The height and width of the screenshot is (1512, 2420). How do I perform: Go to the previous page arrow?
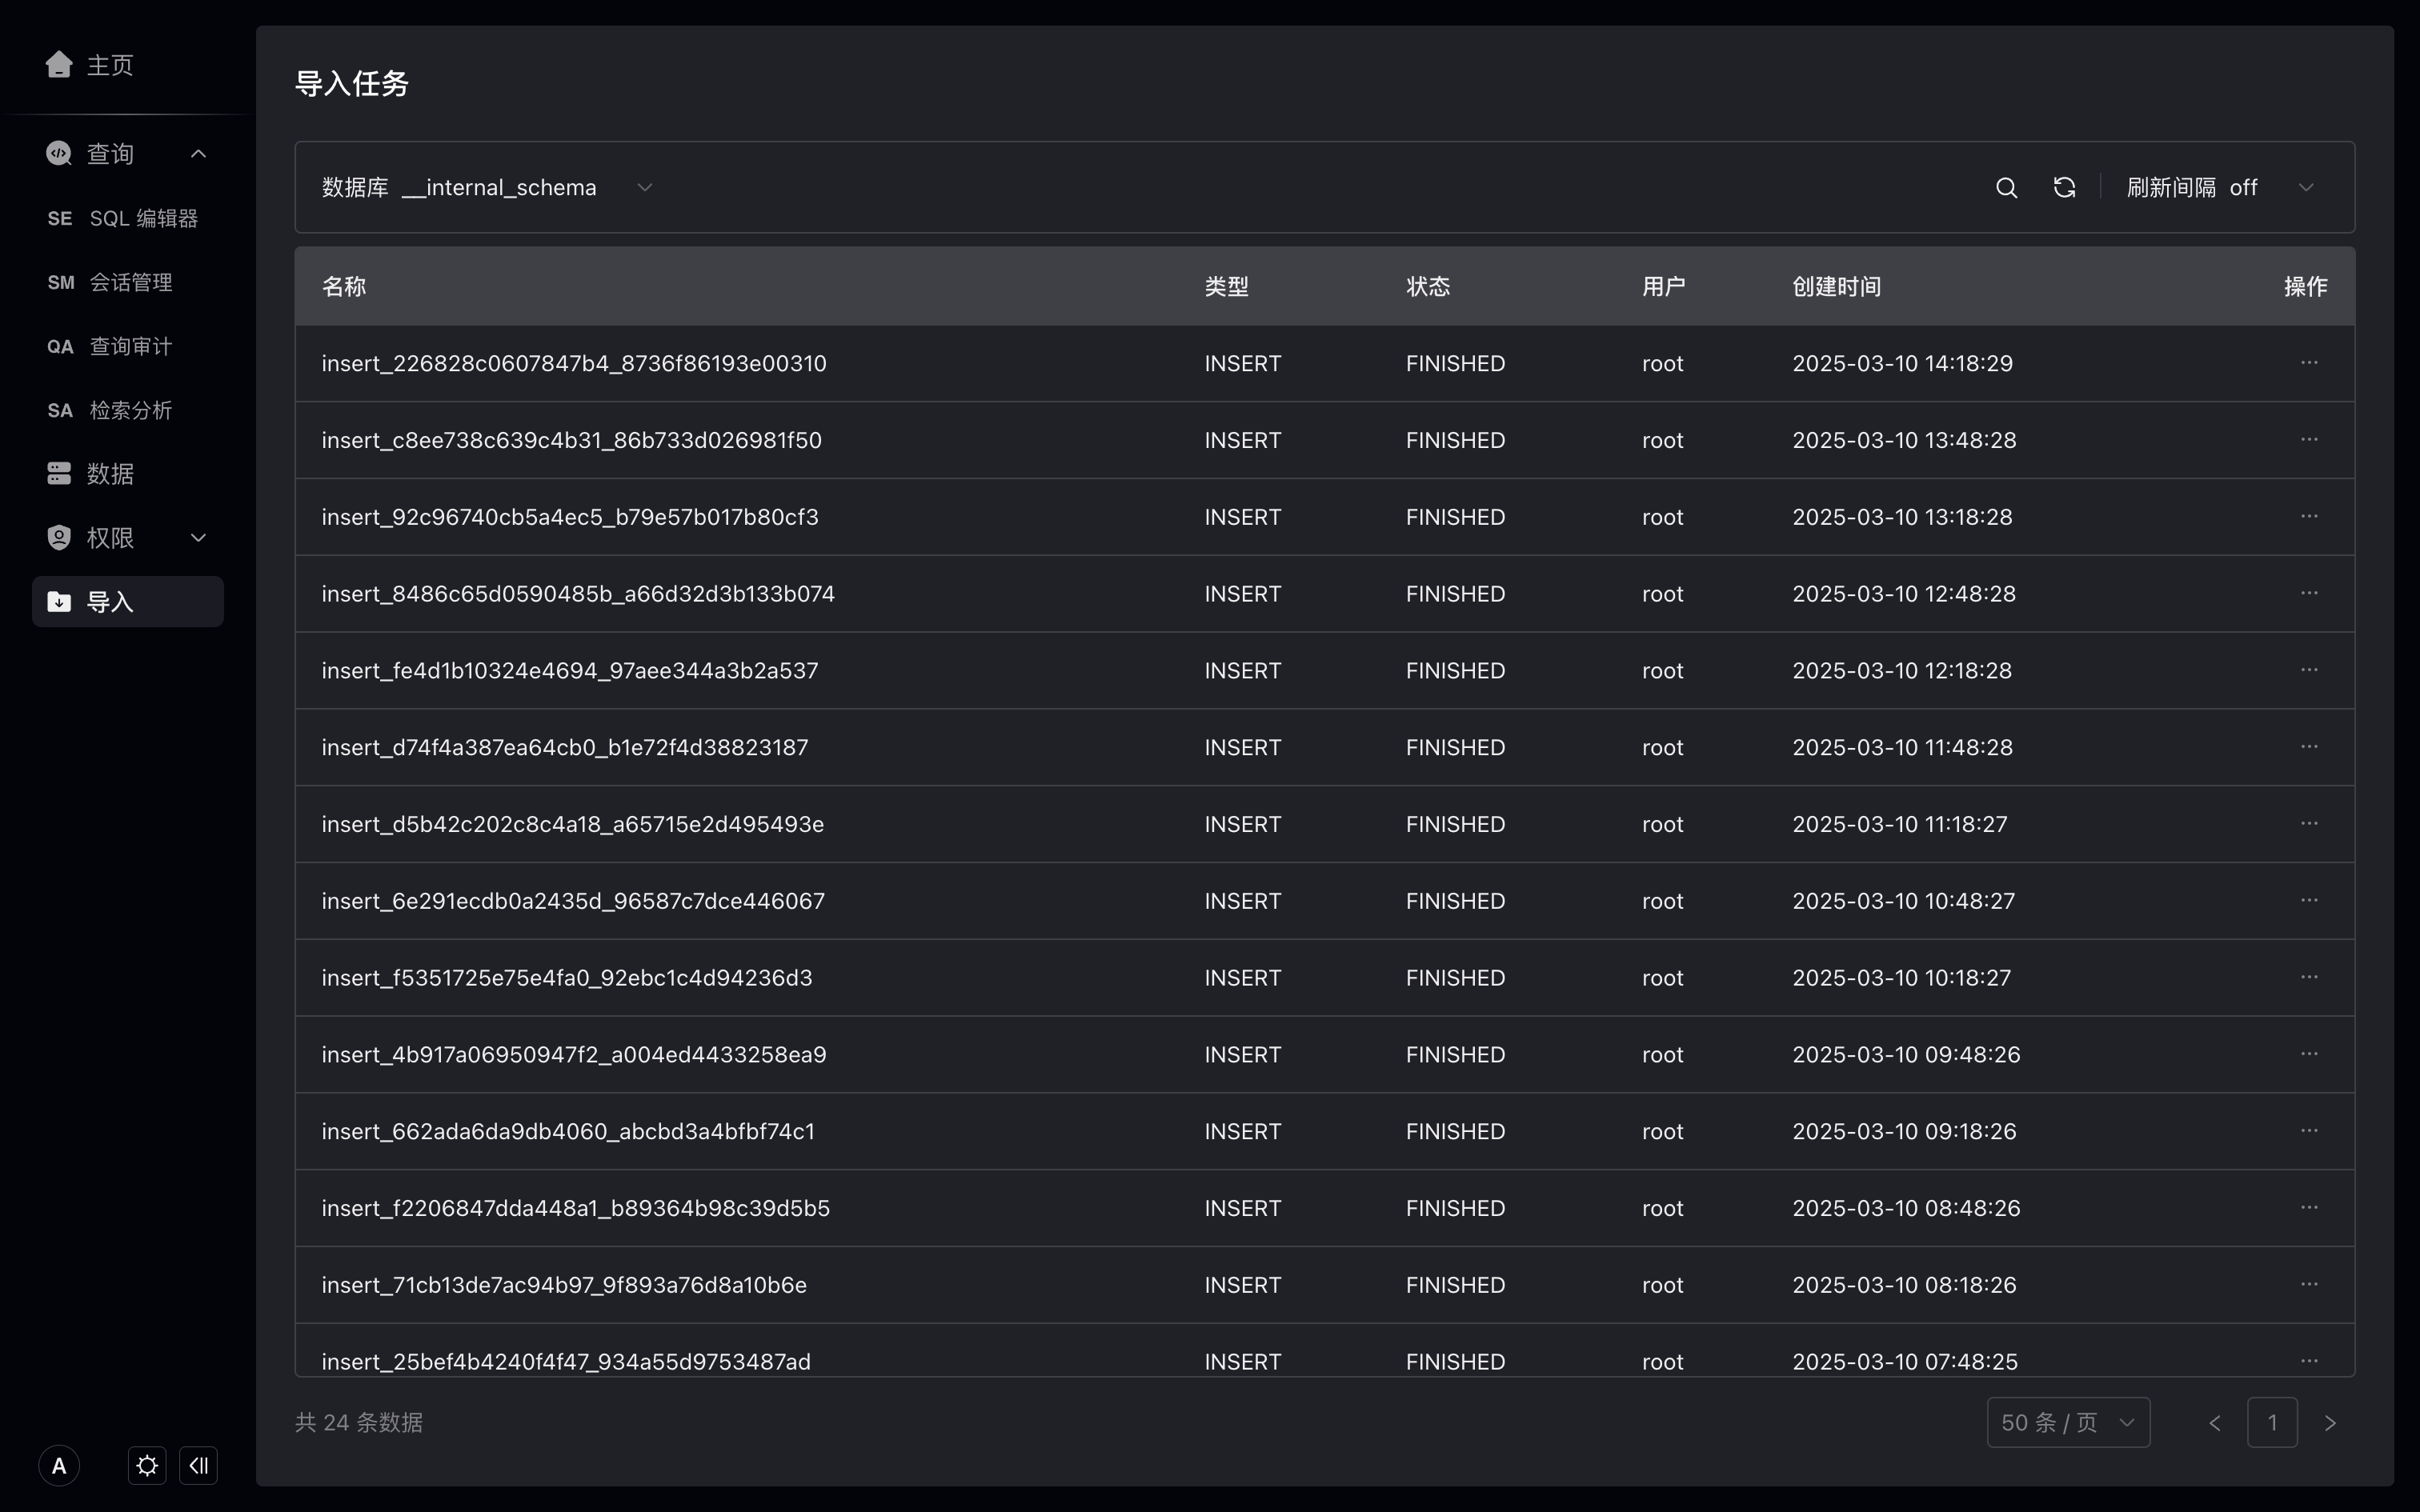tap(2214, 1422)
